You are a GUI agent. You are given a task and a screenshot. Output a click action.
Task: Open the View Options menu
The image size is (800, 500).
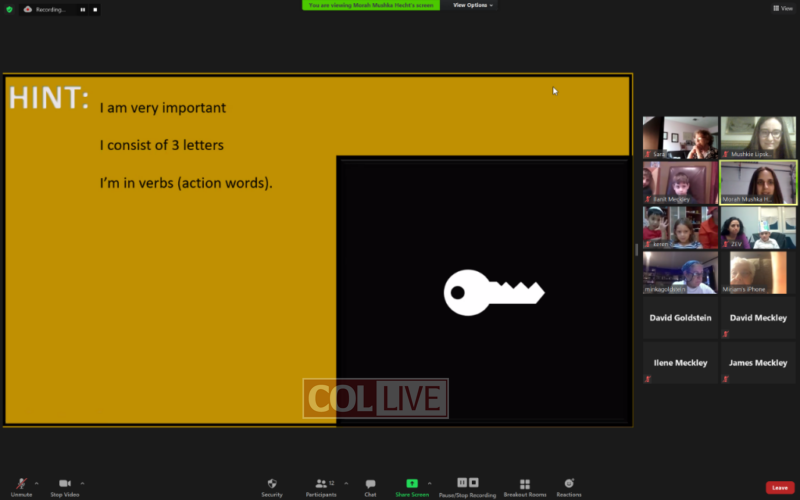point(472,5)
